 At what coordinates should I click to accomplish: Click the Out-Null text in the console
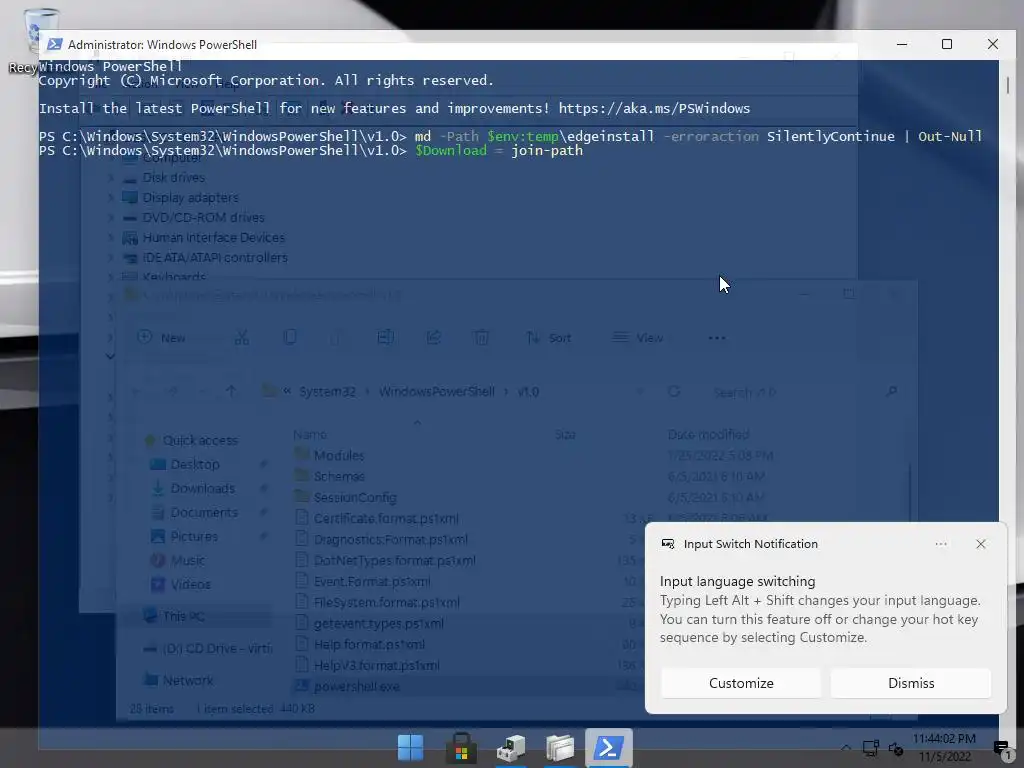950,136
